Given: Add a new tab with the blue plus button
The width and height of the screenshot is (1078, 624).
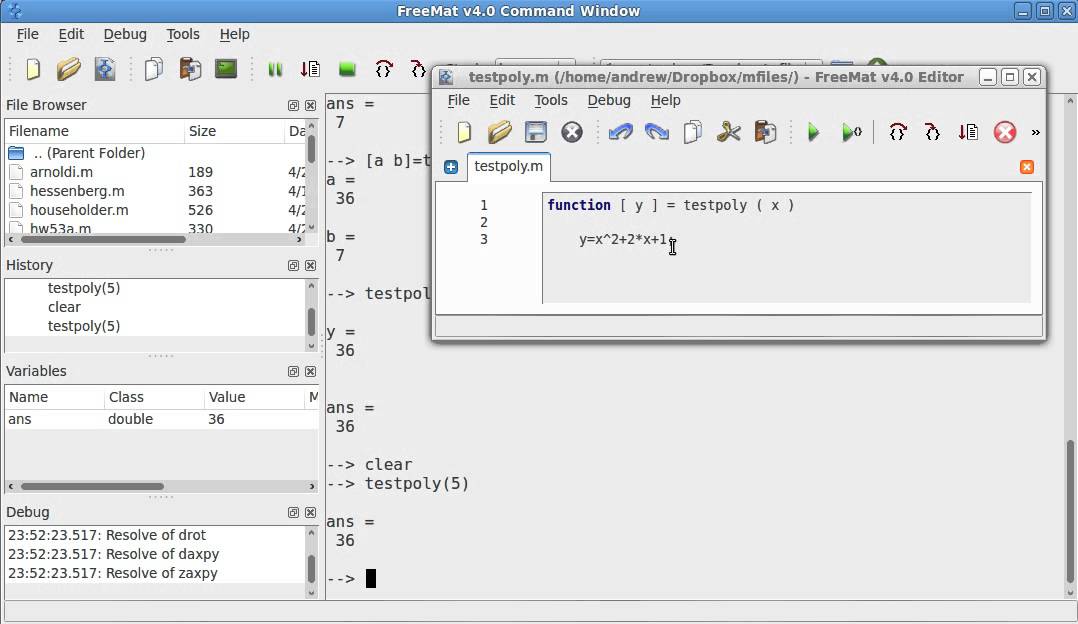Looking at the screenshot, I should [x=451, y=167].
